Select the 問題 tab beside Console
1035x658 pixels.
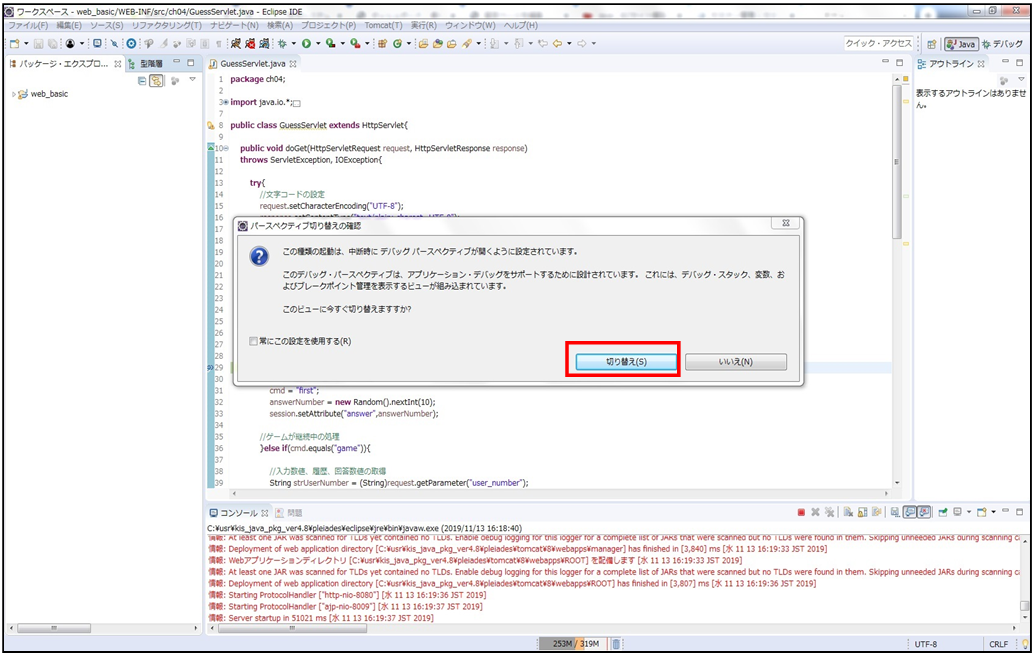(294, 512)
